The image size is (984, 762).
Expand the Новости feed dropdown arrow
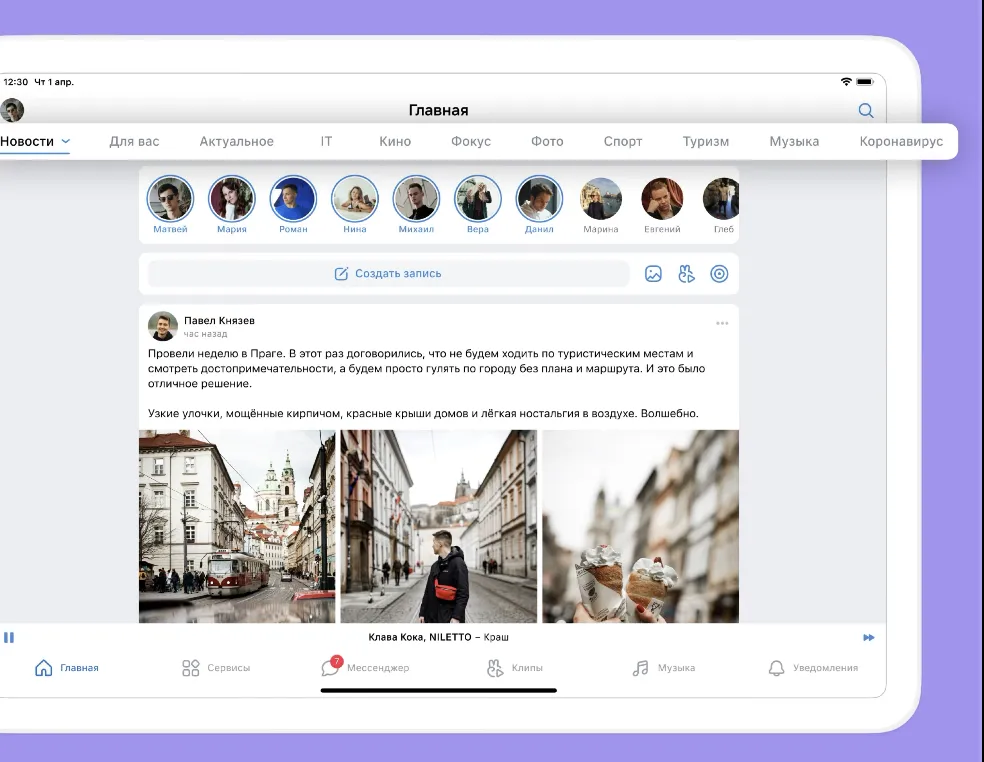click(x=65, y=141)
